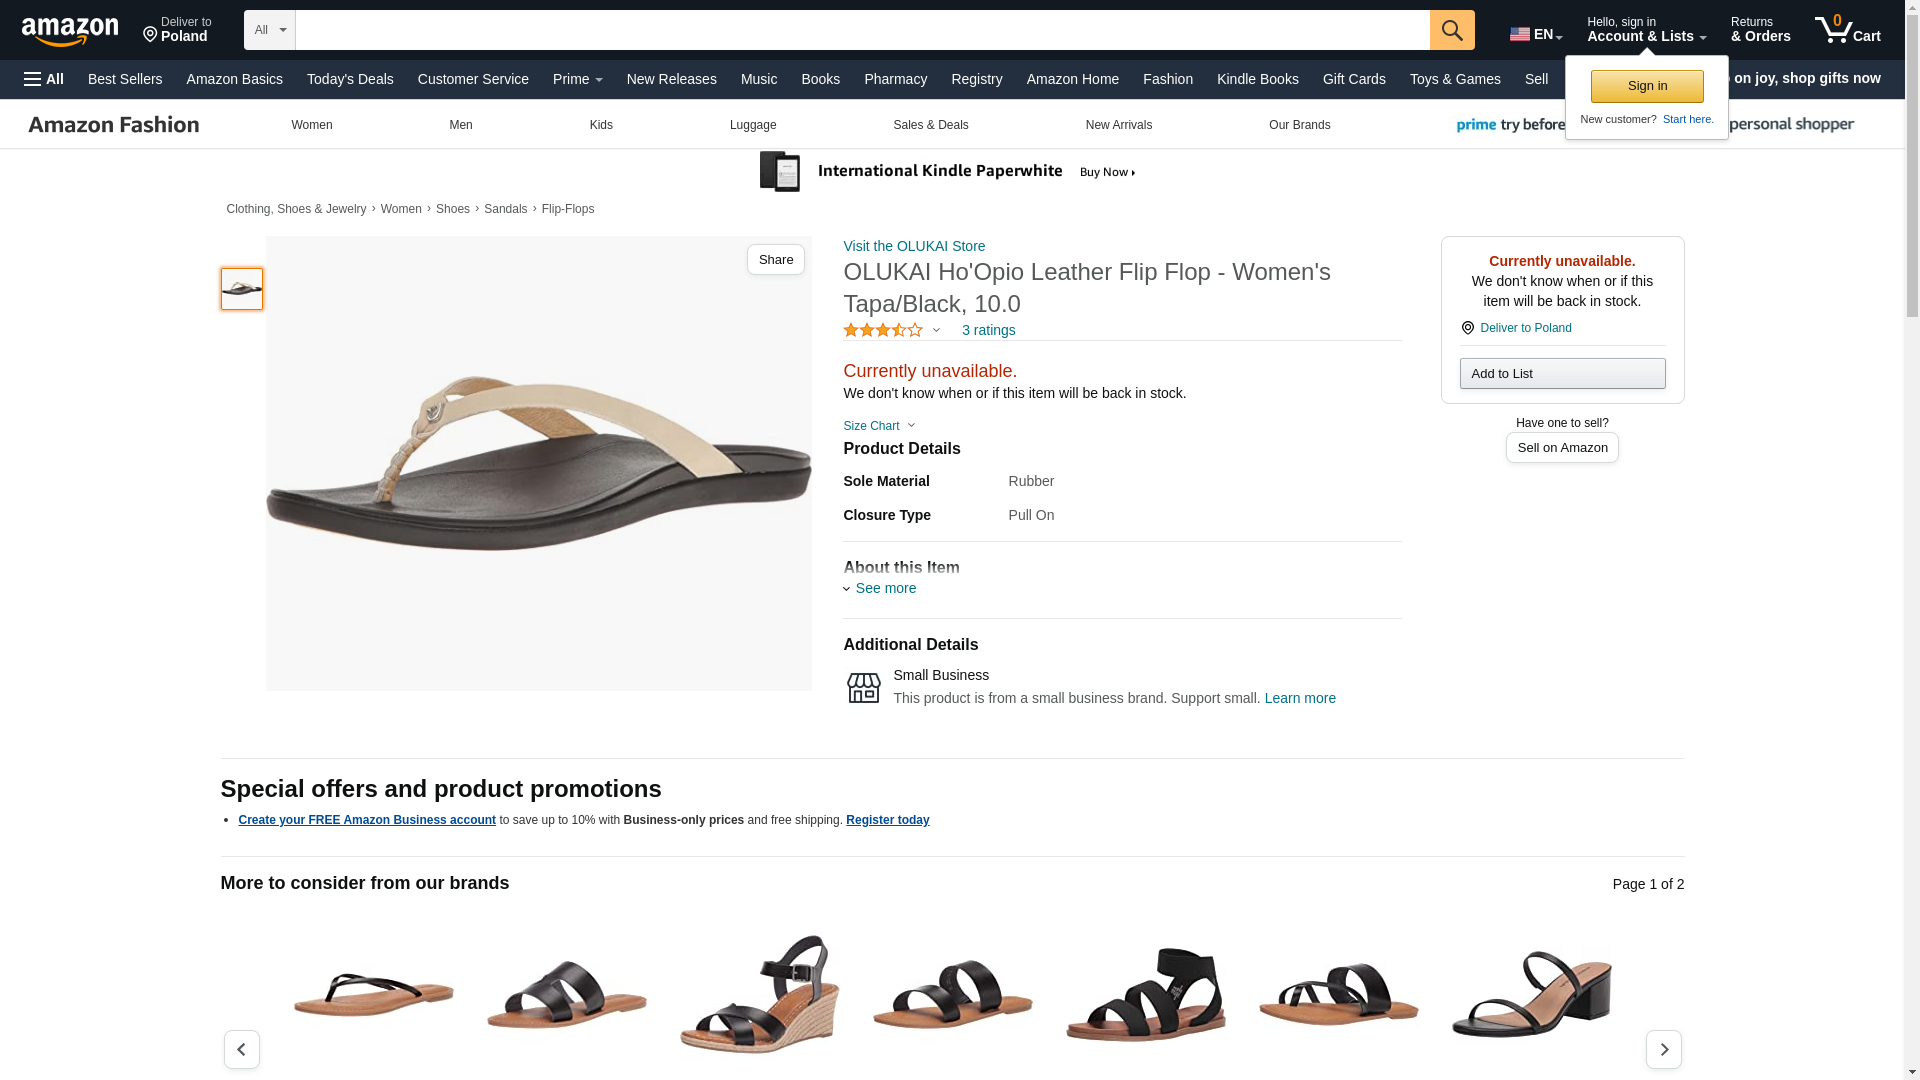Click the star rating icons
The height and width of the screenshot is (1080, 1920).
[x=883, y=330]
